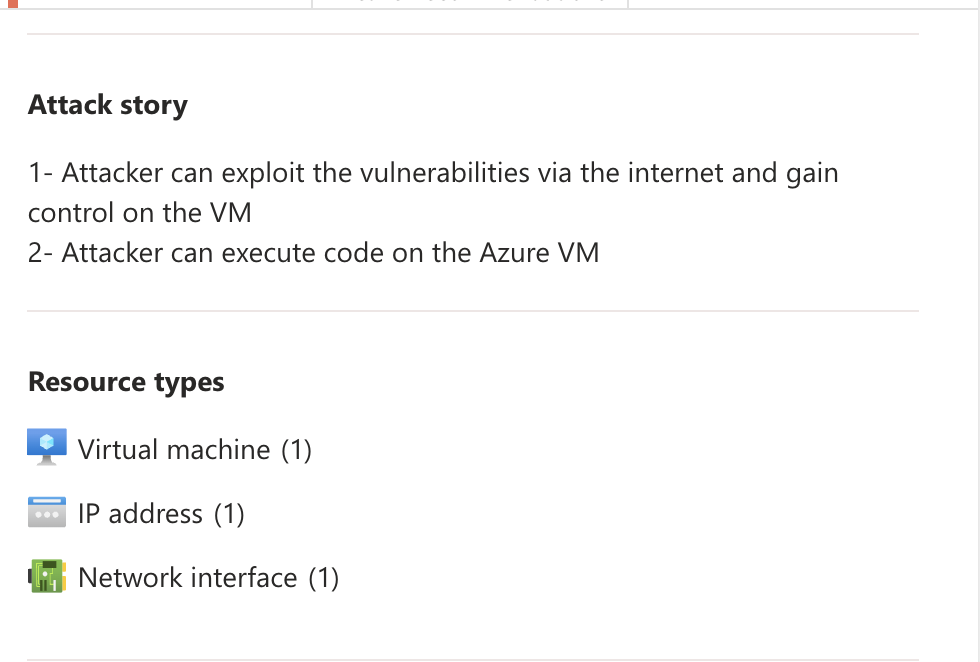Click the orange marker in top-left corner
980x662 pixels.
click(12, 3)
